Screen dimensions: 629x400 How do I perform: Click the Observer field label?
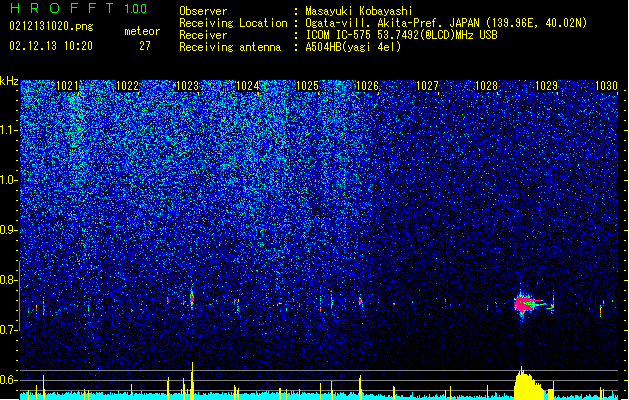point(203,11)
